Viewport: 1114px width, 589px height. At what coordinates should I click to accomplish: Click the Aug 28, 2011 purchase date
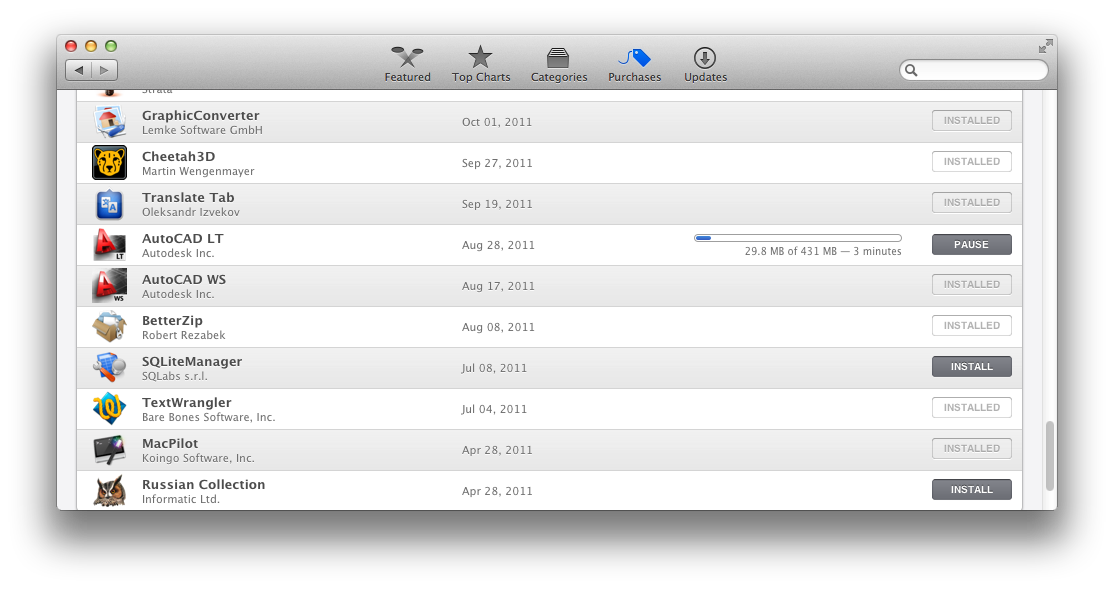(x=497, y=245)
